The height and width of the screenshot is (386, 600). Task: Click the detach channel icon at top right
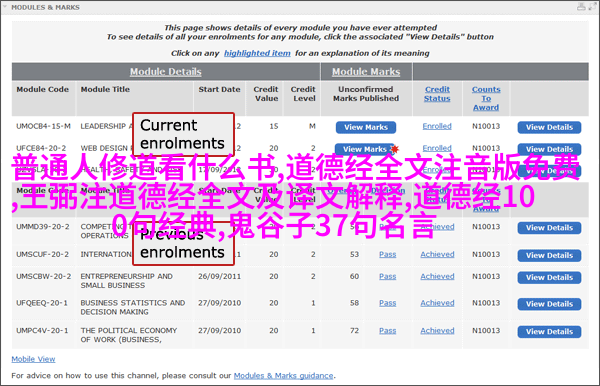point(594,7)
